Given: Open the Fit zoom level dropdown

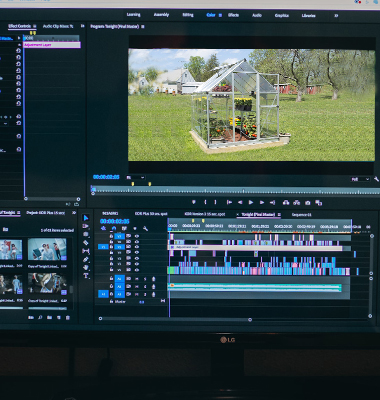Looking at the screenshot, I should (x=136, y=177).
